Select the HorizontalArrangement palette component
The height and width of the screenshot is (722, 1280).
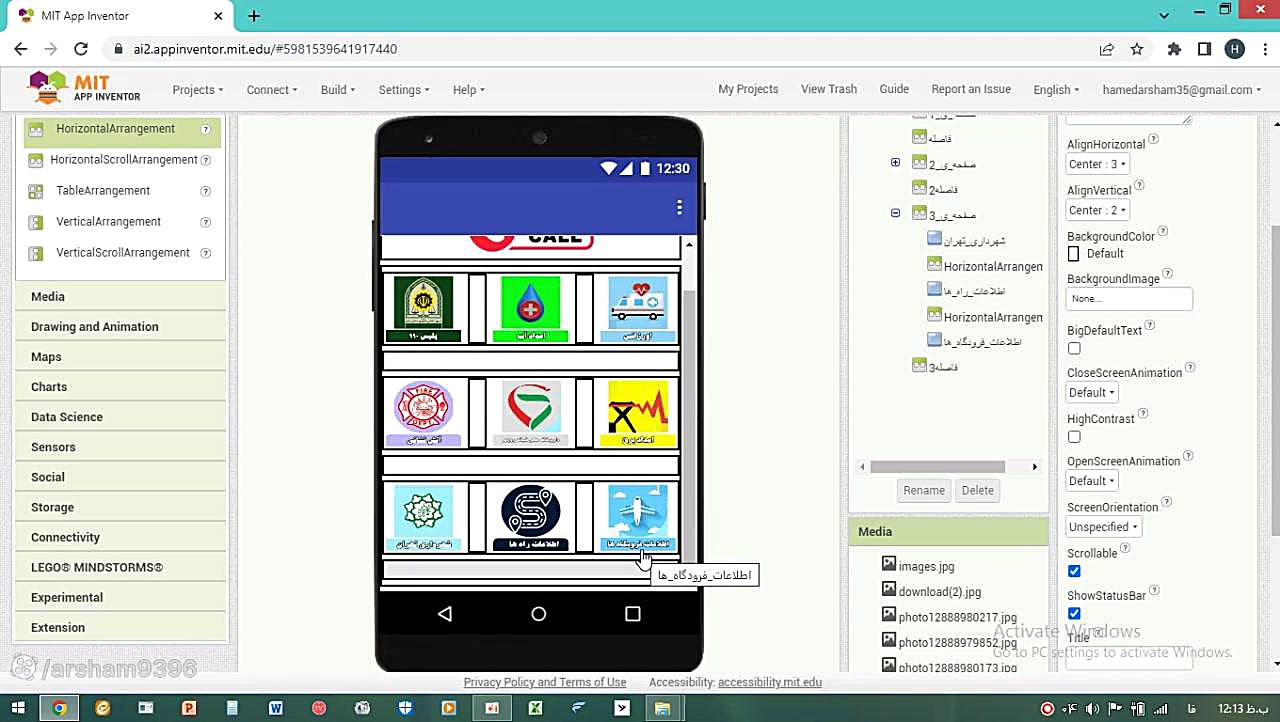coord(115,129)
